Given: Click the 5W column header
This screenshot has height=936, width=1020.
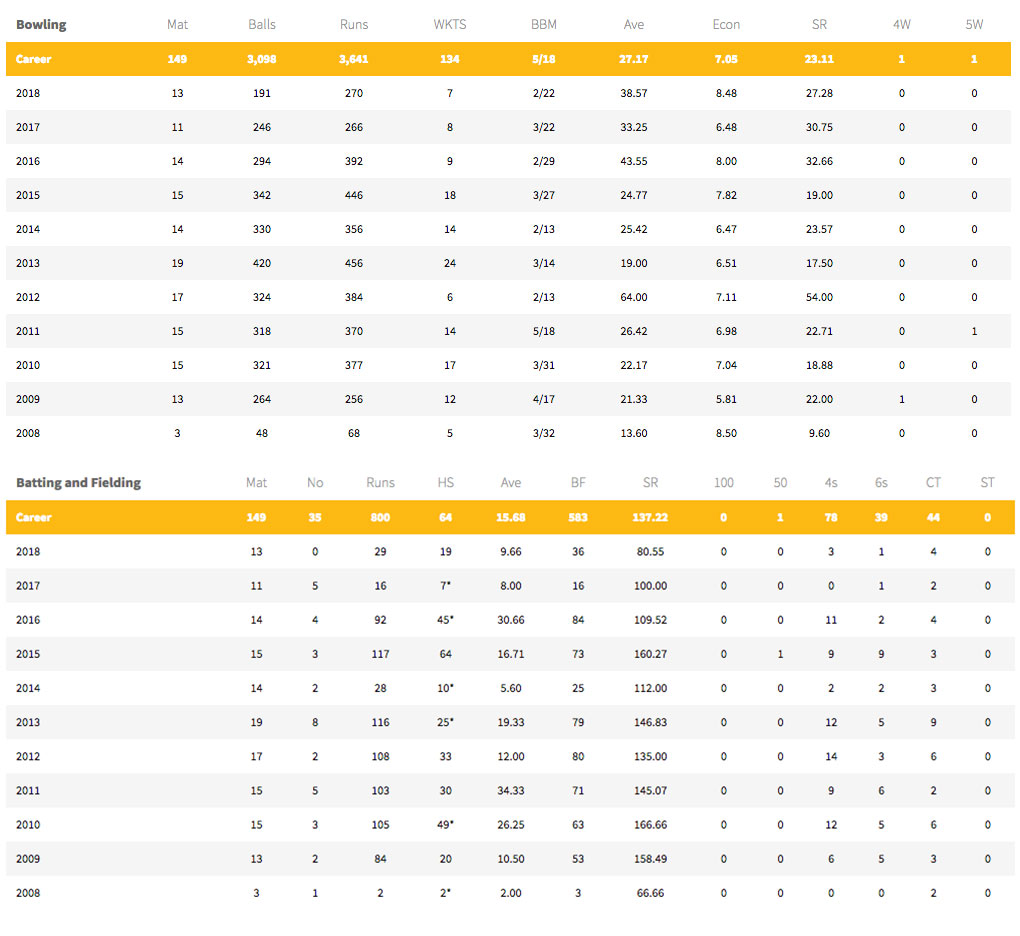Looking at the screenshot, I should coord(974,24).
